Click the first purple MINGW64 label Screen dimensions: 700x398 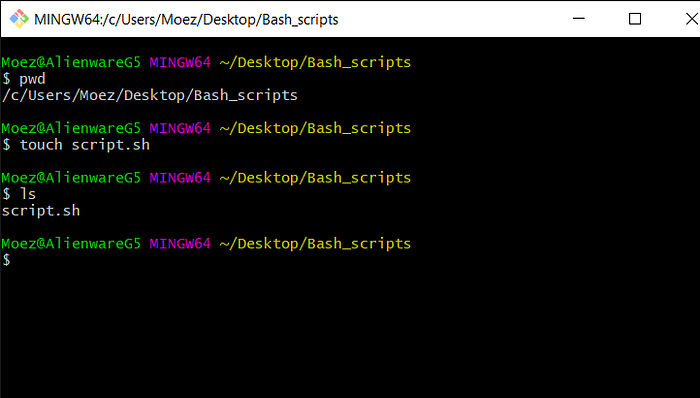pos(180,62)
